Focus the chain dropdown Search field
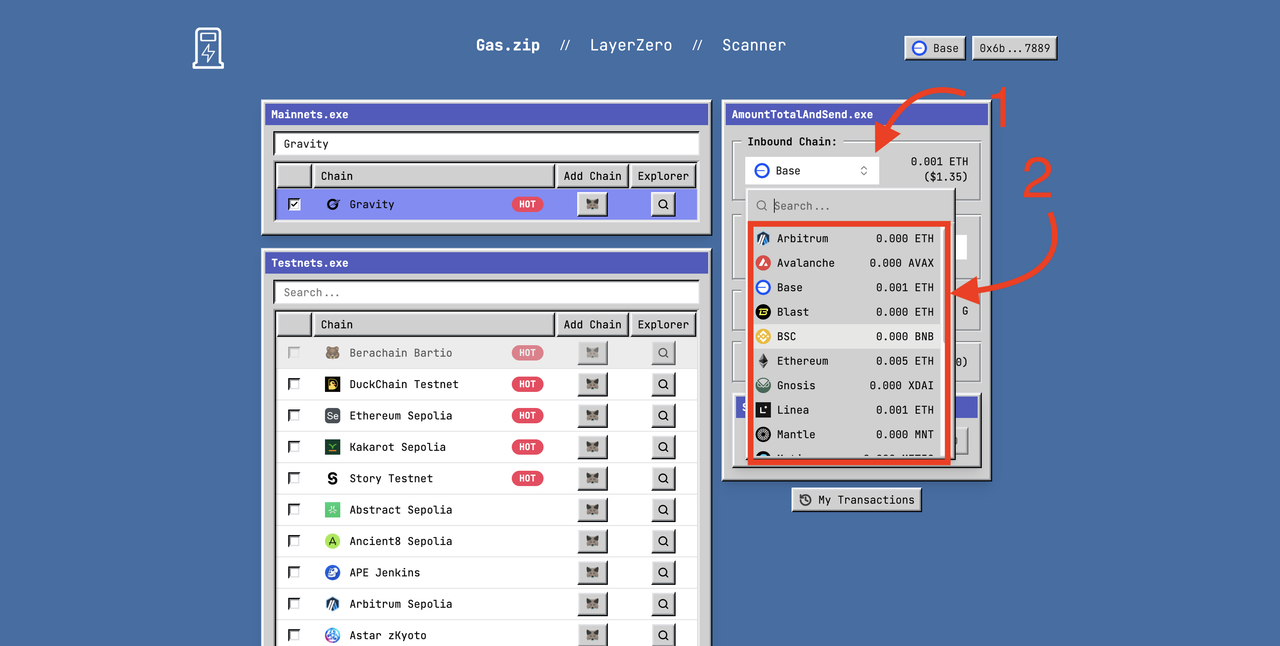Viewport: 1280px width, 646px height. click(850, 206)
